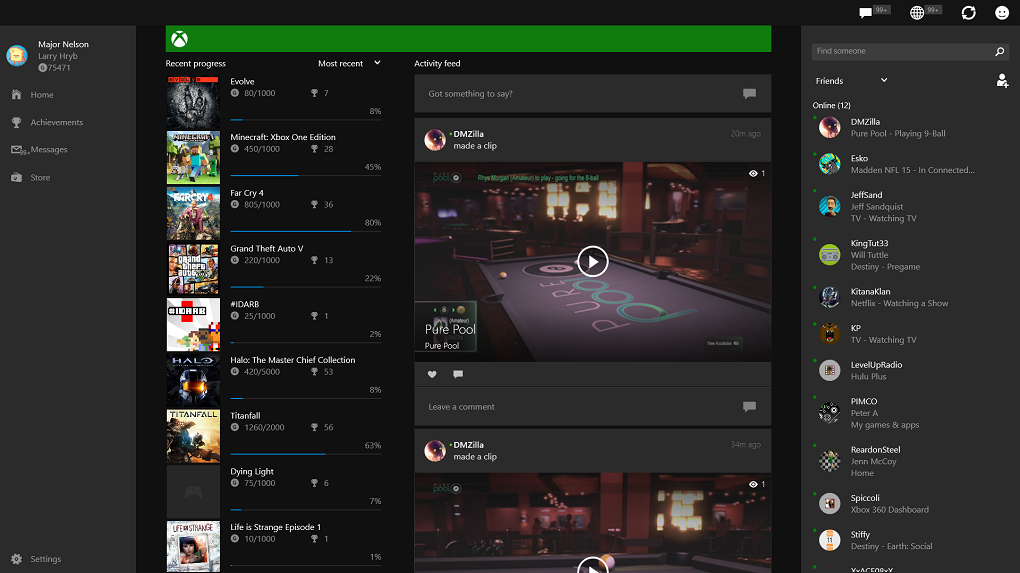Click the globe notifications icon
Image resolution: width=1020 pixels, height=573 pixels.
point(917,13)
